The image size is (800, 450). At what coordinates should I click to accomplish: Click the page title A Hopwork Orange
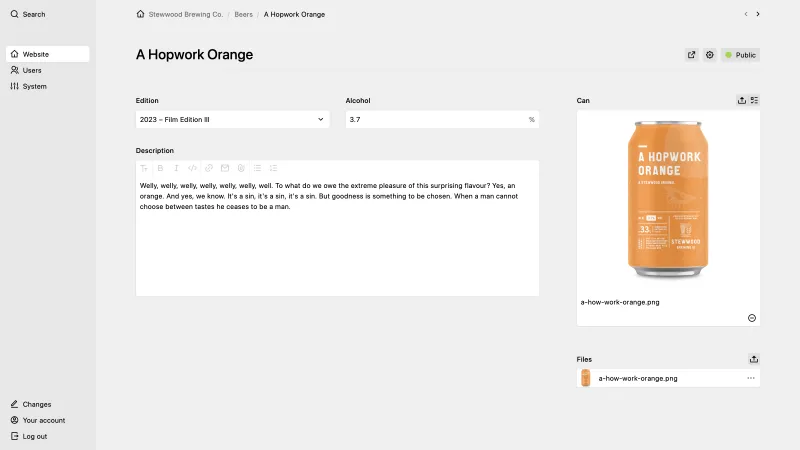194,55
